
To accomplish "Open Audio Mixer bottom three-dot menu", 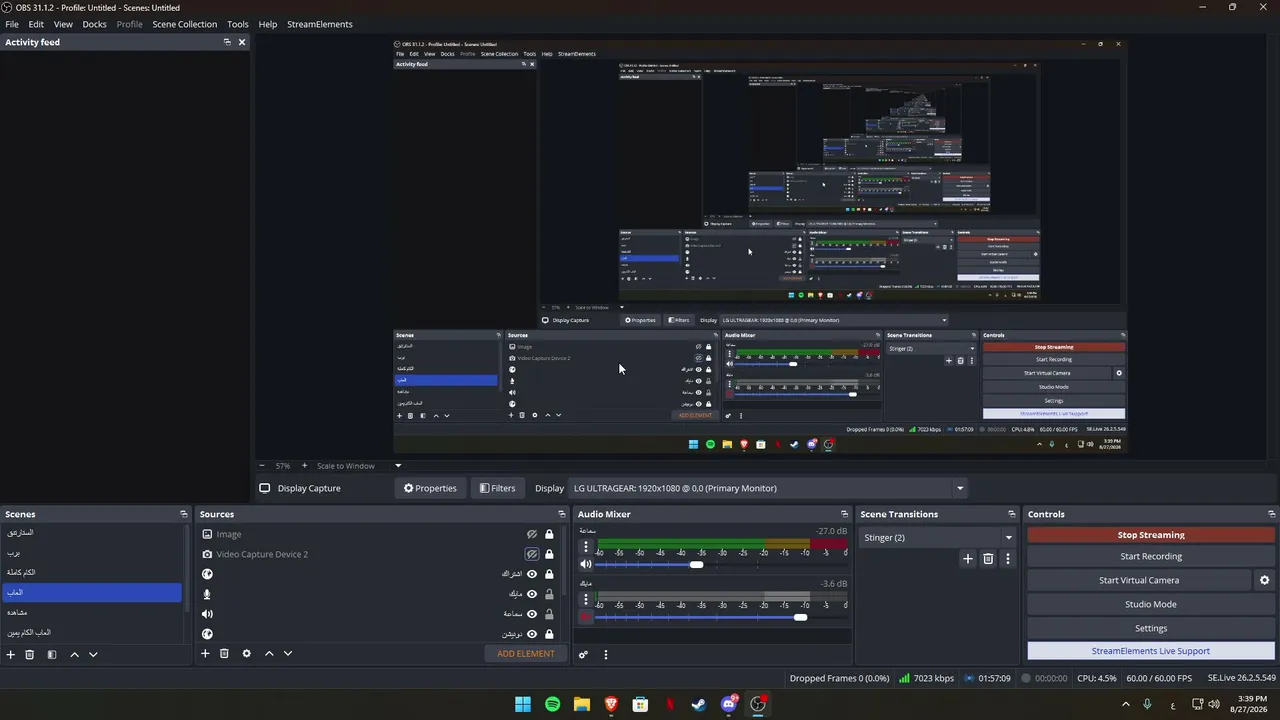I will (x=605, y=655).
